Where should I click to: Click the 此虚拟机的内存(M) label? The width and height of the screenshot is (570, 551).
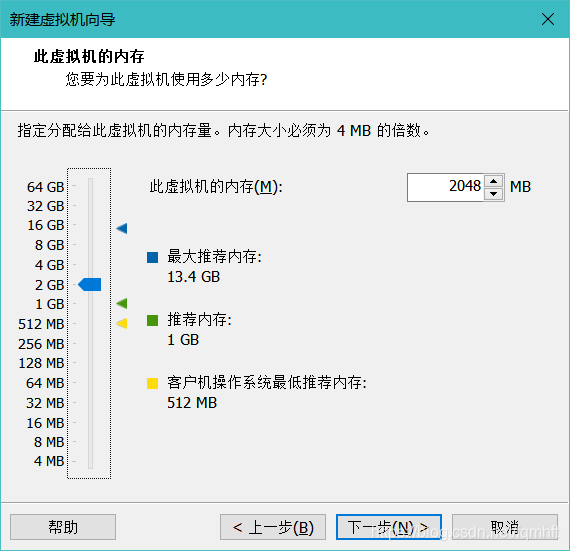tap(216, 187)
